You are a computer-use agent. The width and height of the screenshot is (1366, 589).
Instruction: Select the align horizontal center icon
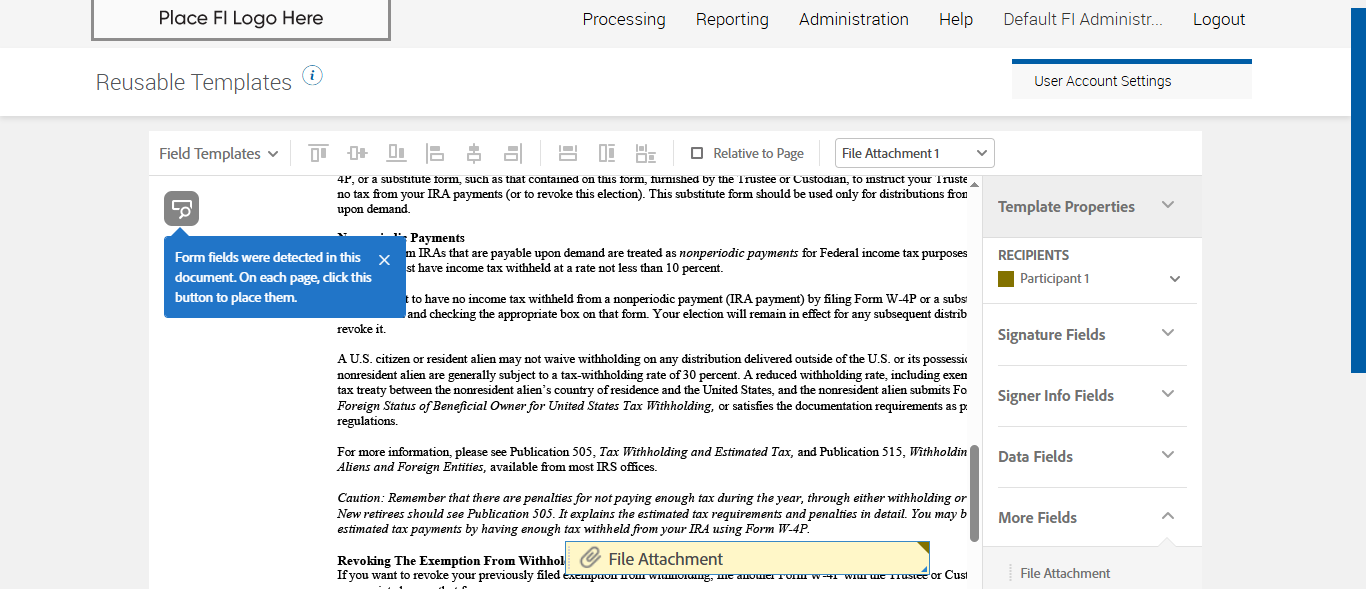coord(474,153)
